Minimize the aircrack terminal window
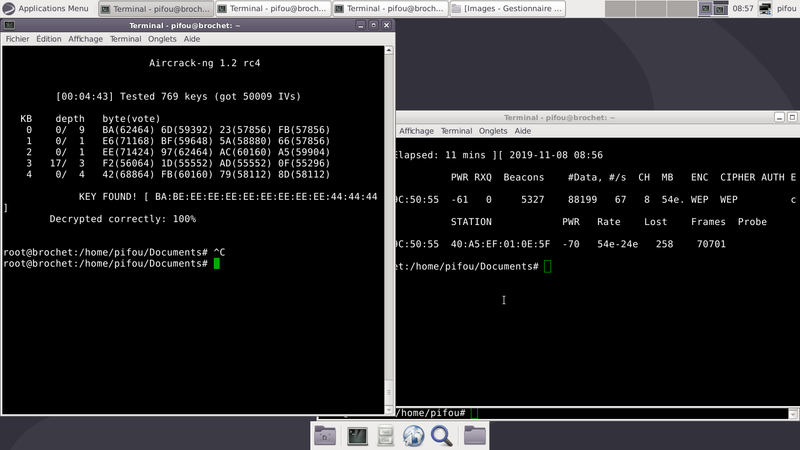The image size is (800, 450). pos(361,25)
